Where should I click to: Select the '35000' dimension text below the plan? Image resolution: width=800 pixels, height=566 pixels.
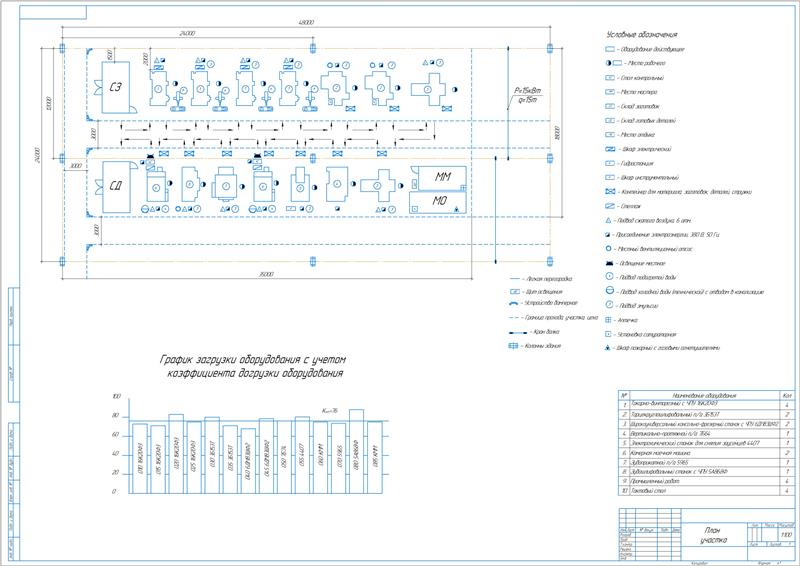tap(266, 275)
